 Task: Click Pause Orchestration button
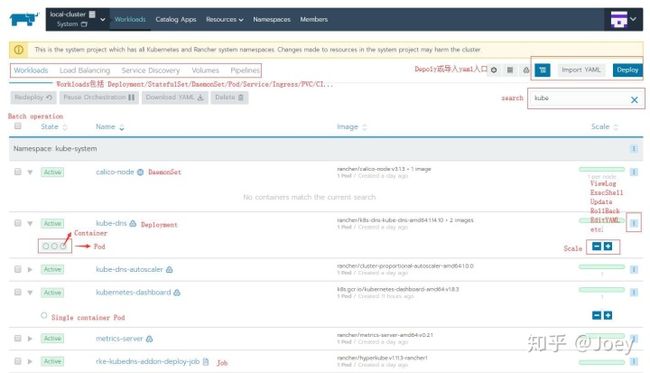click(x=99, y=97)
